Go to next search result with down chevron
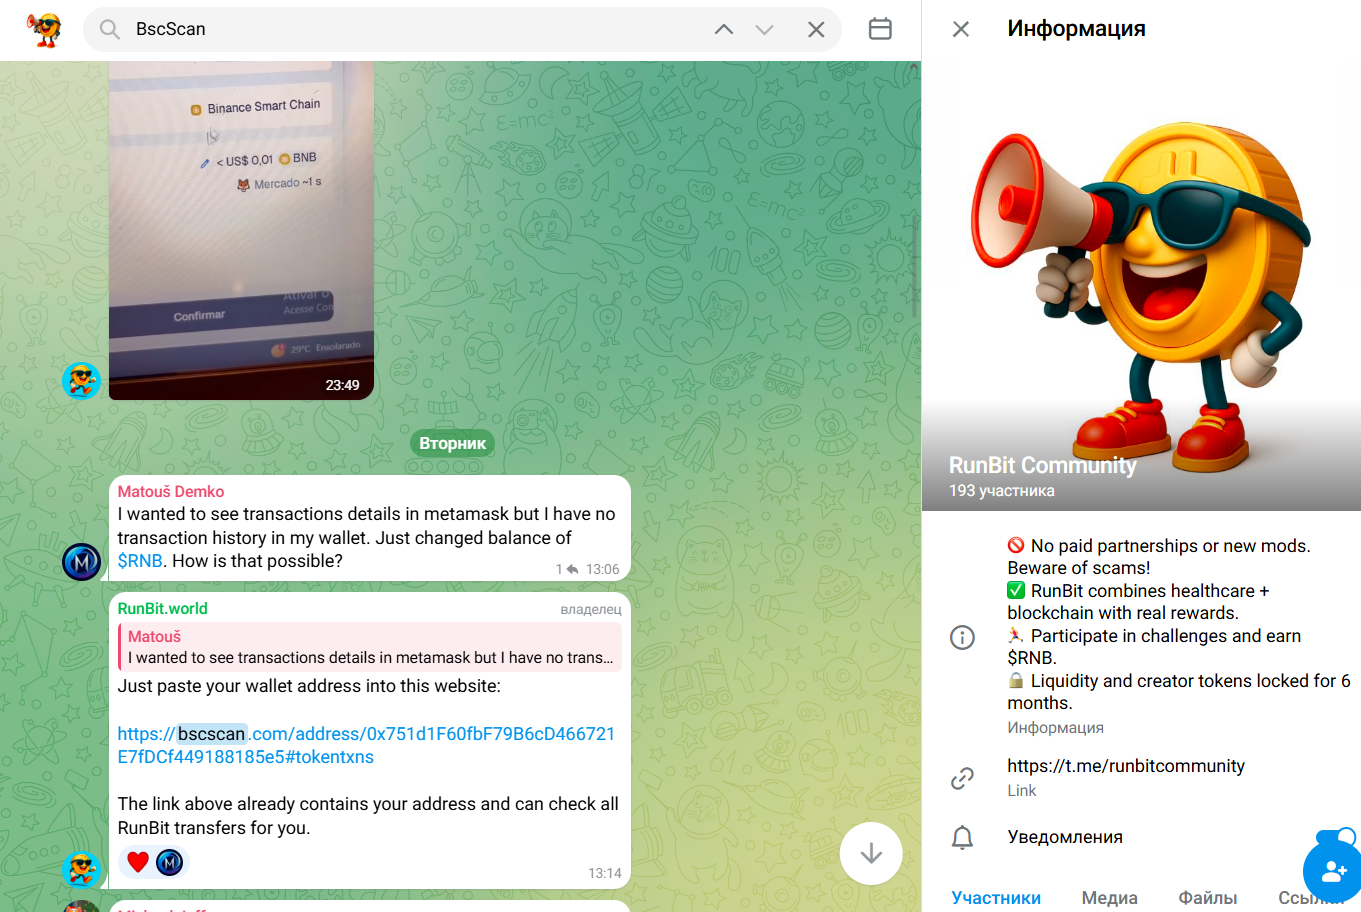Viewport: 1361px width, 912px height. [x=765, y=30]
